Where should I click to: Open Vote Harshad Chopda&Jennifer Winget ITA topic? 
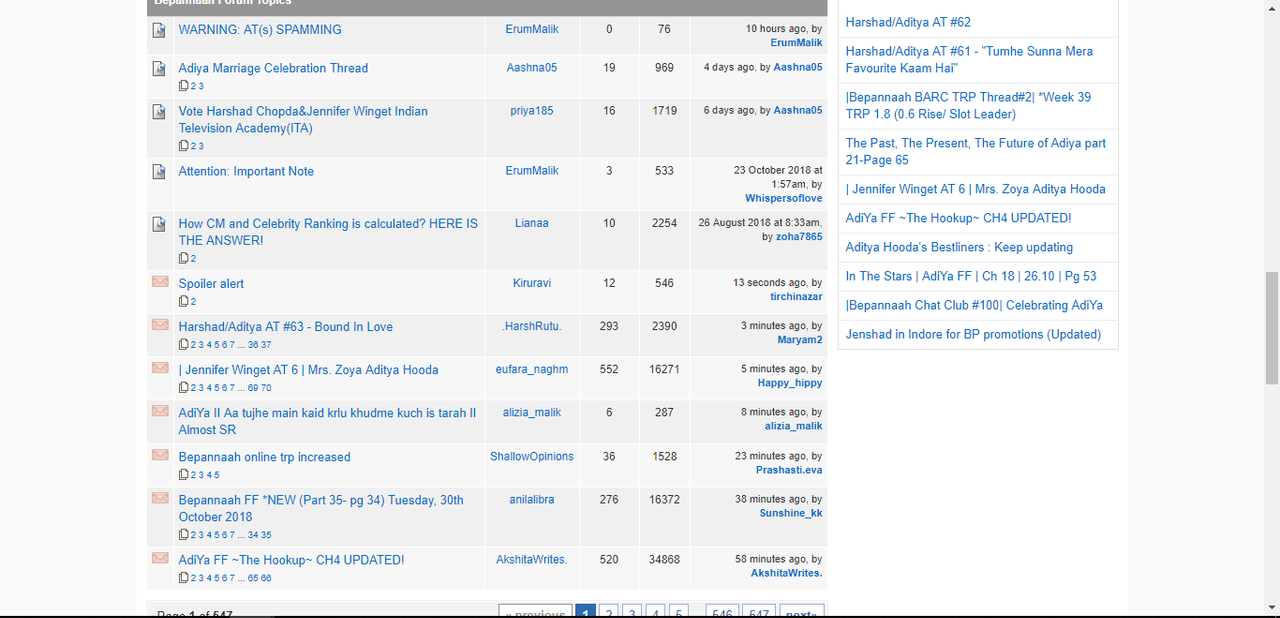303,120
